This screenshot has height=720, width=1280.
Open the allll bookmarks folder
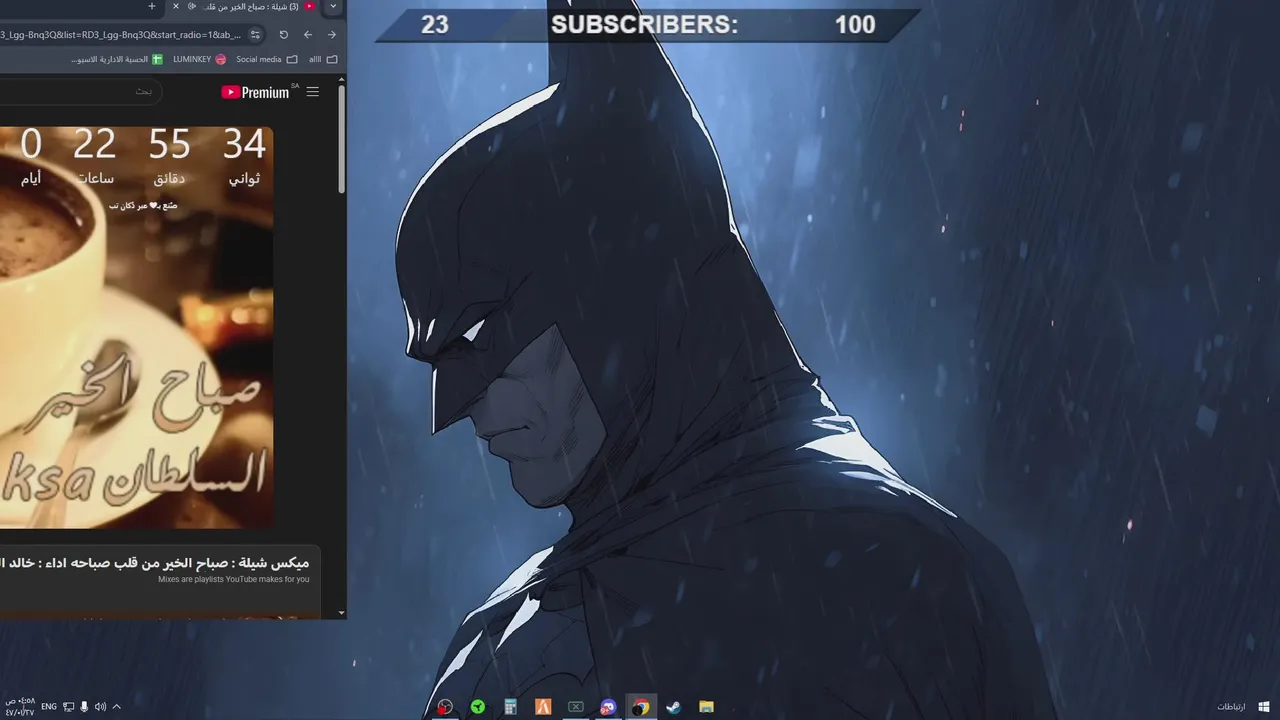pos(323,59)
